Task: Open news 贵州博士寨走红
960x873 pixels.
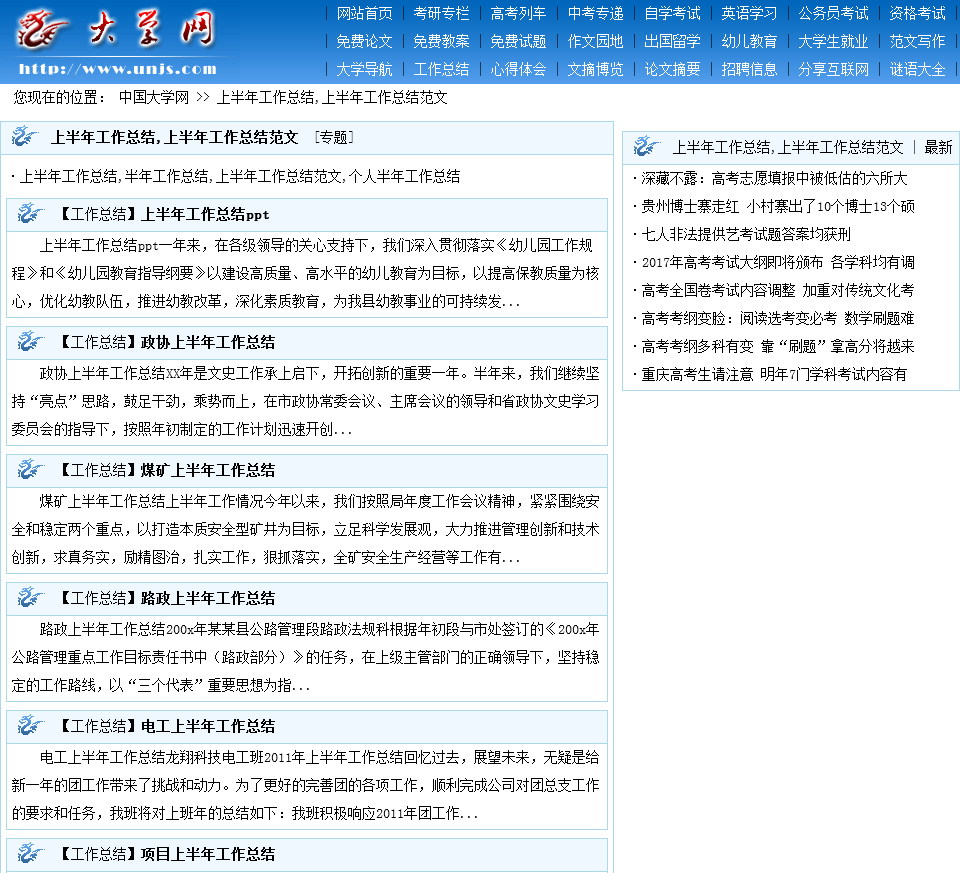Action: (x=778, y=206)
